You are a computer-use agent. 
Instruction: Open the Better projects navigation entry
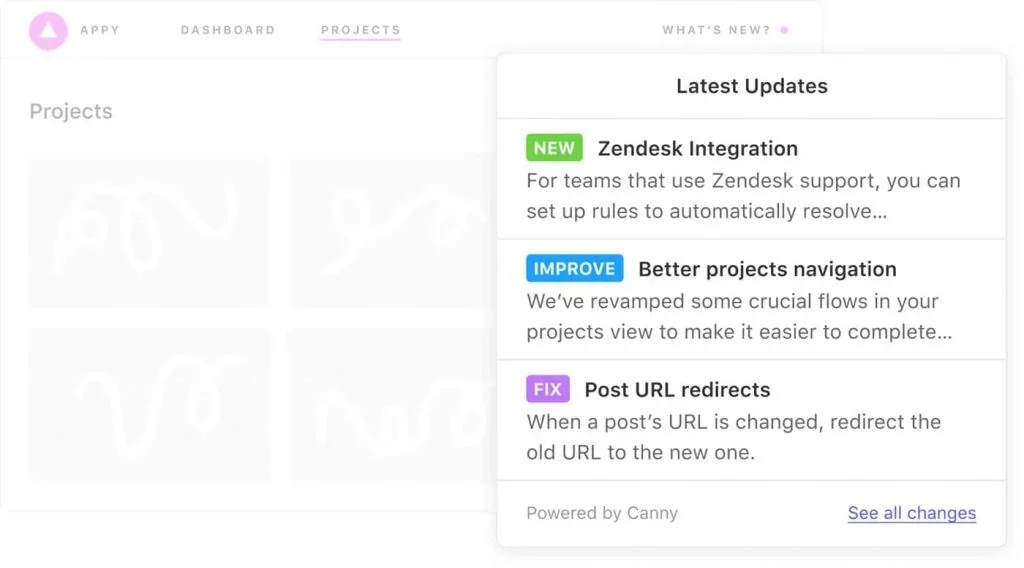pyautogui.click(x=767, y=269)
